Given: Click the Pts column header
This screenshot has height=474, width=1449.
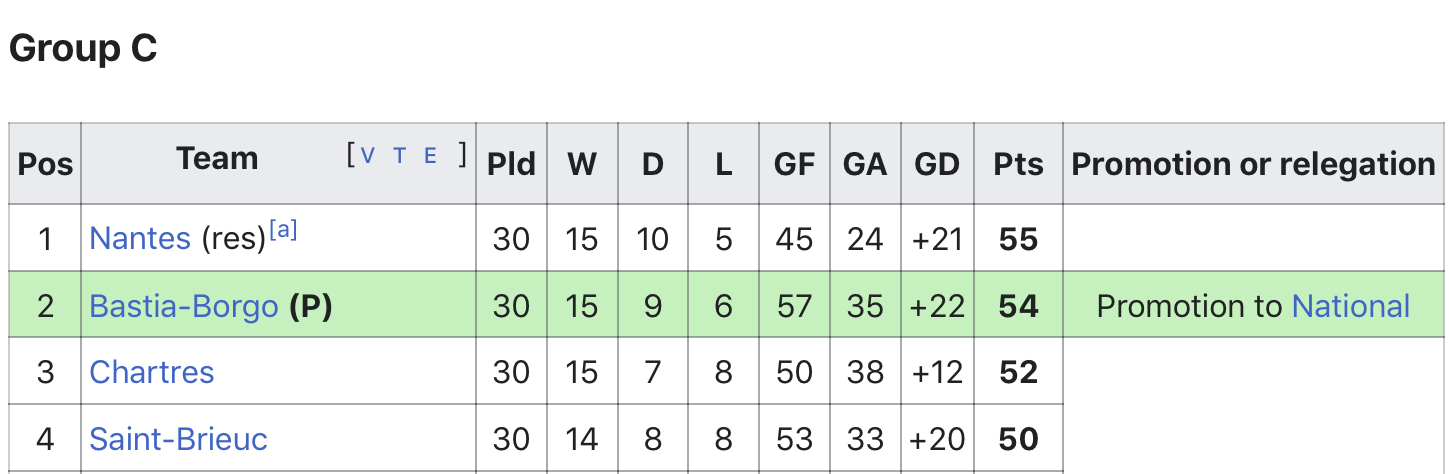Looking at the screenshot, I should (x=1019, y=164).
